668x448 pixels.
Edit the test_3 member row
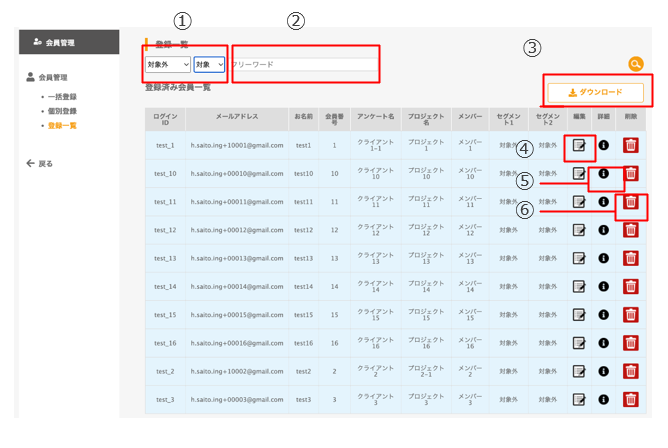click(579, 399)
